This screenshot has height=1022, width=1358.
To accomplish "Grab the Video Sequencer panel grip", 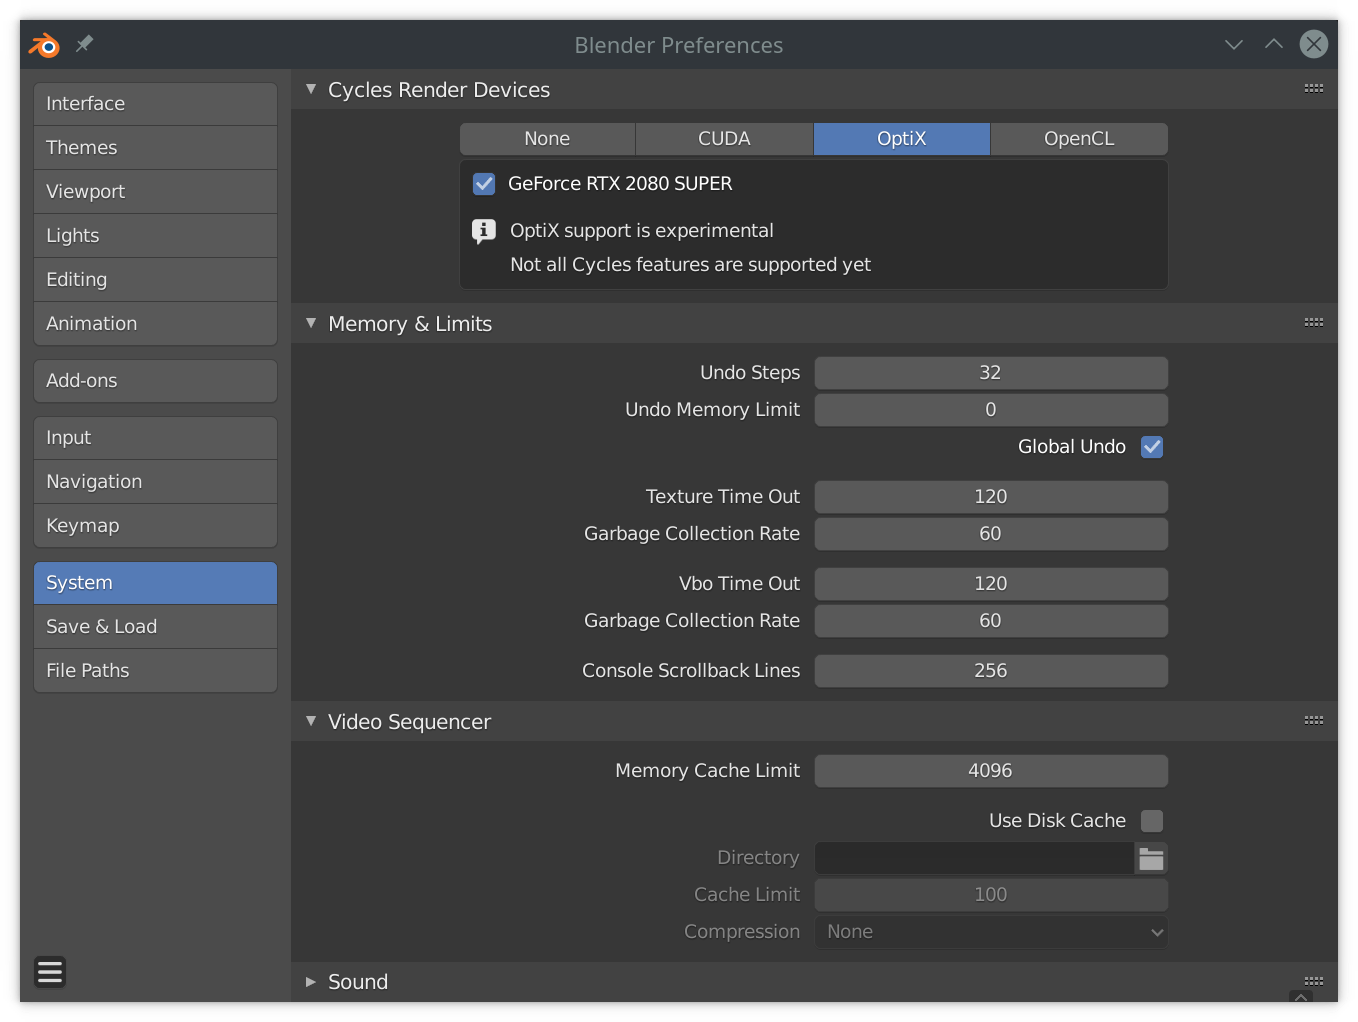I will [1314, 721].
